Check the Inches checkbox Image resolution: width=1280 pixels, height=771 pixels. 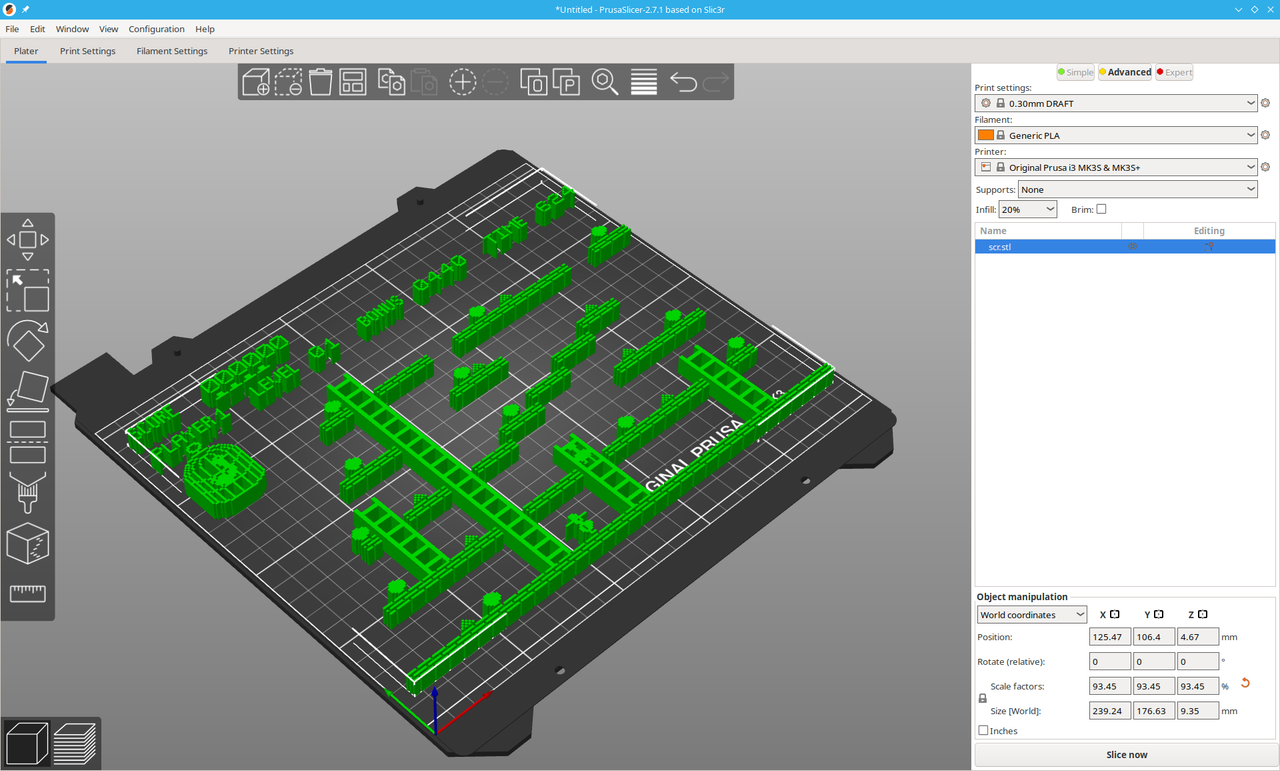tap(983, 731)
